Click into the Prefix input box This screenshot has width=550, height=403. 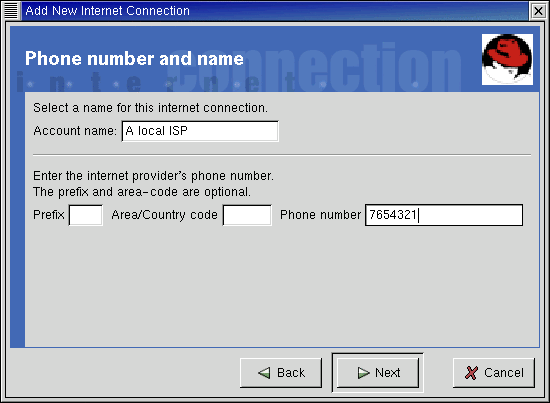click(86, 215)
